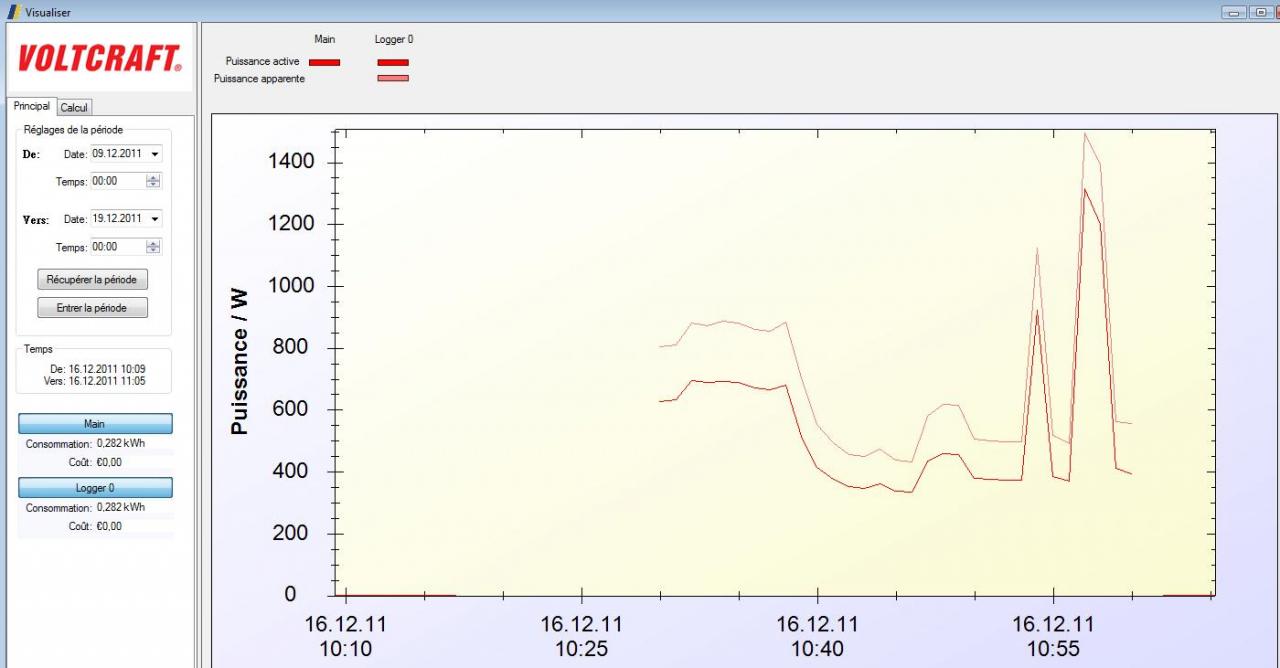1280x668 pixels.
Task: Click the Puissance apparente legend label
Action: coord(259,79)
